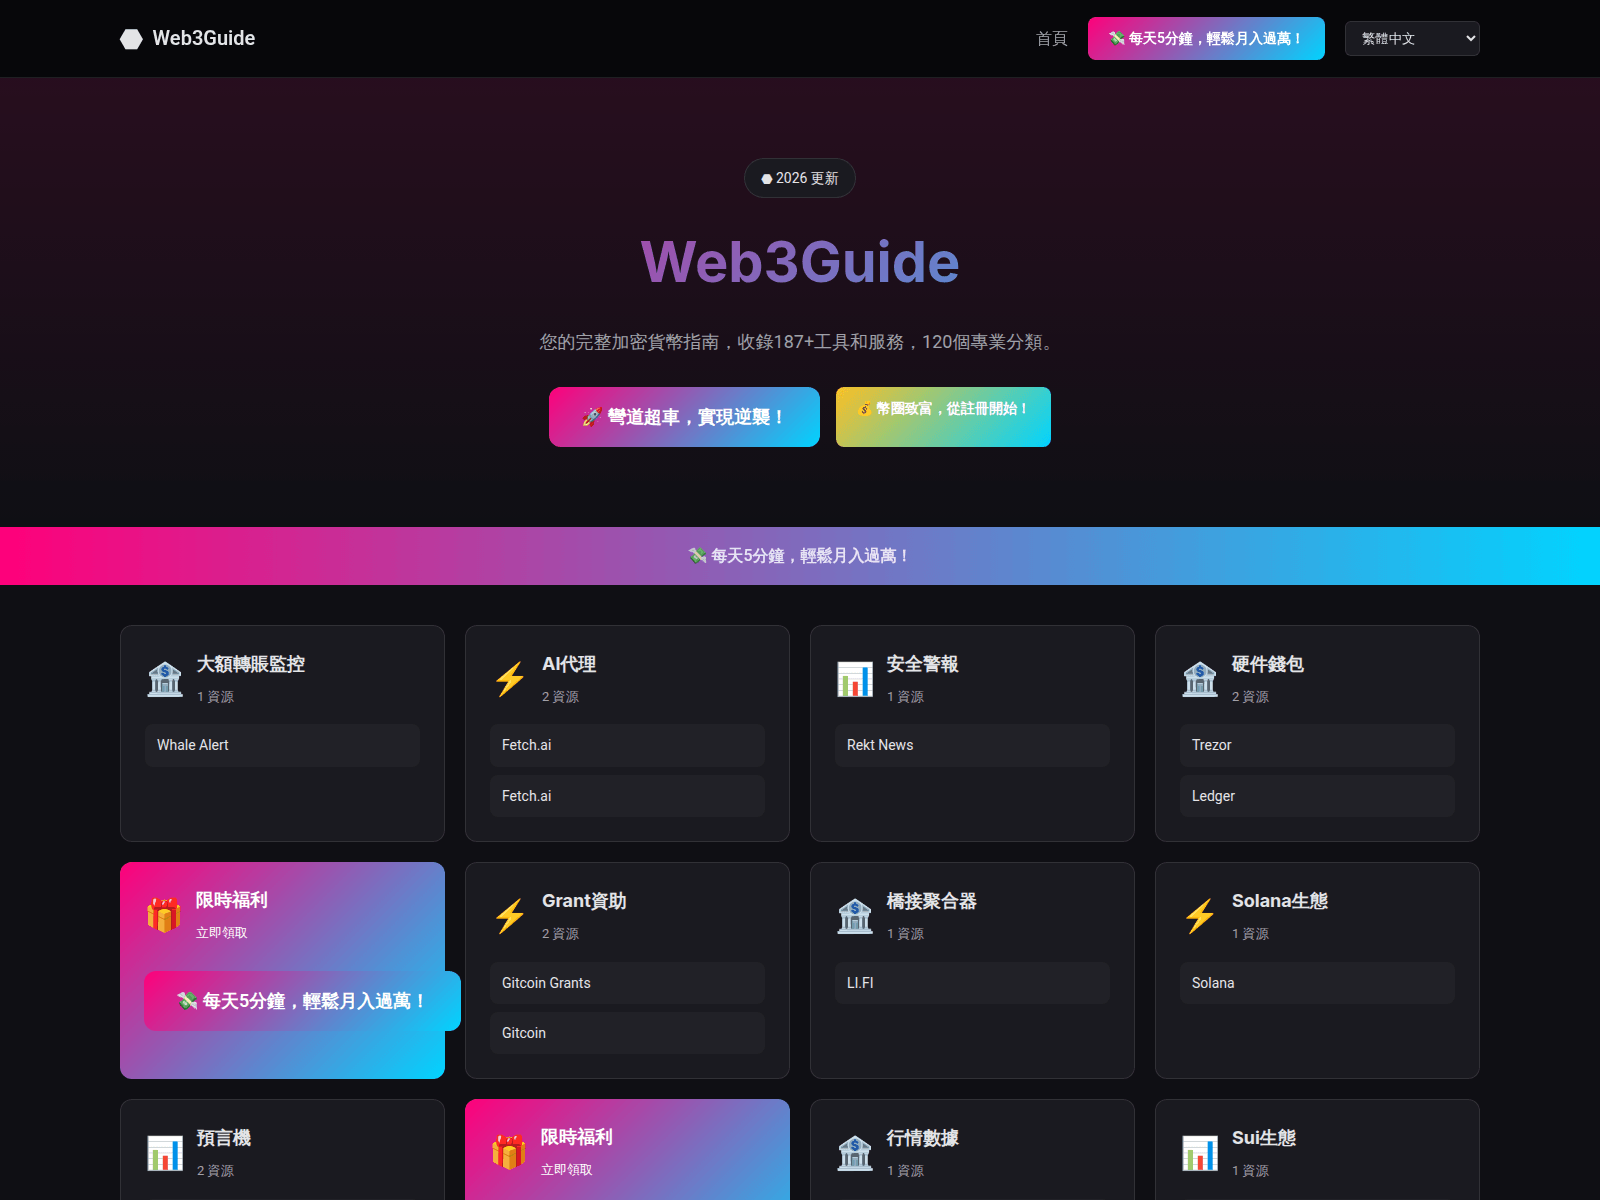Click the 每天5分鐘 button inside 限時福利 card
This screenshot has height=1200, width=1600.
click(x=302, y=1001)
